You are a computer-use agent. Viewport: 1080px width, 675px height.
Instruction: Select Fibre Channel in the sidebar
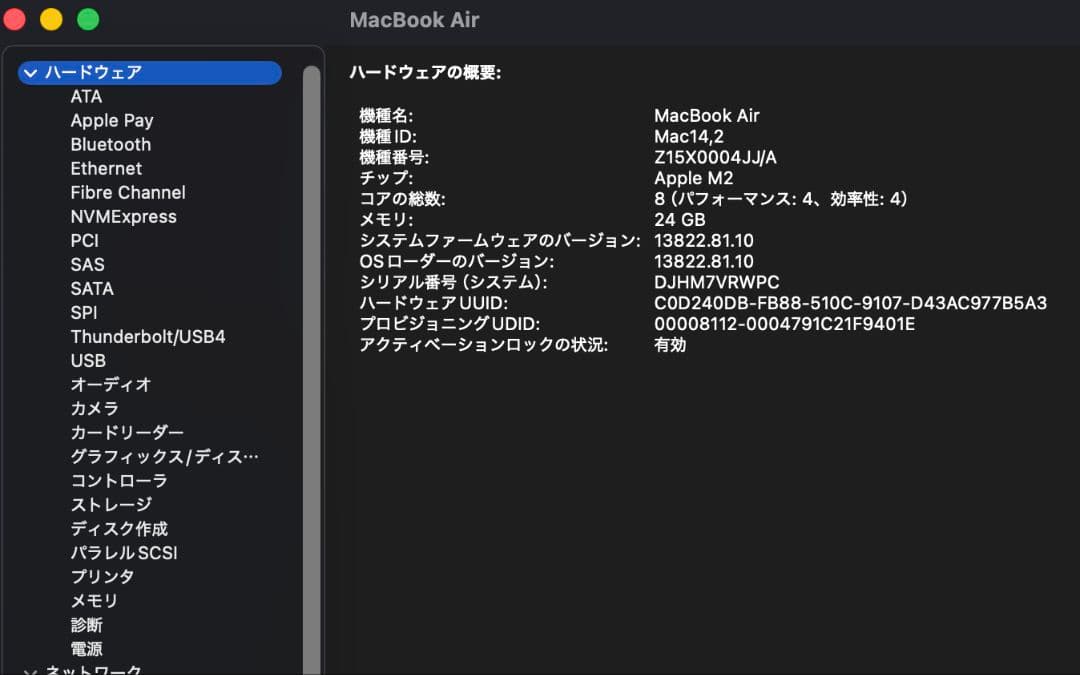(x=127, y=193)
